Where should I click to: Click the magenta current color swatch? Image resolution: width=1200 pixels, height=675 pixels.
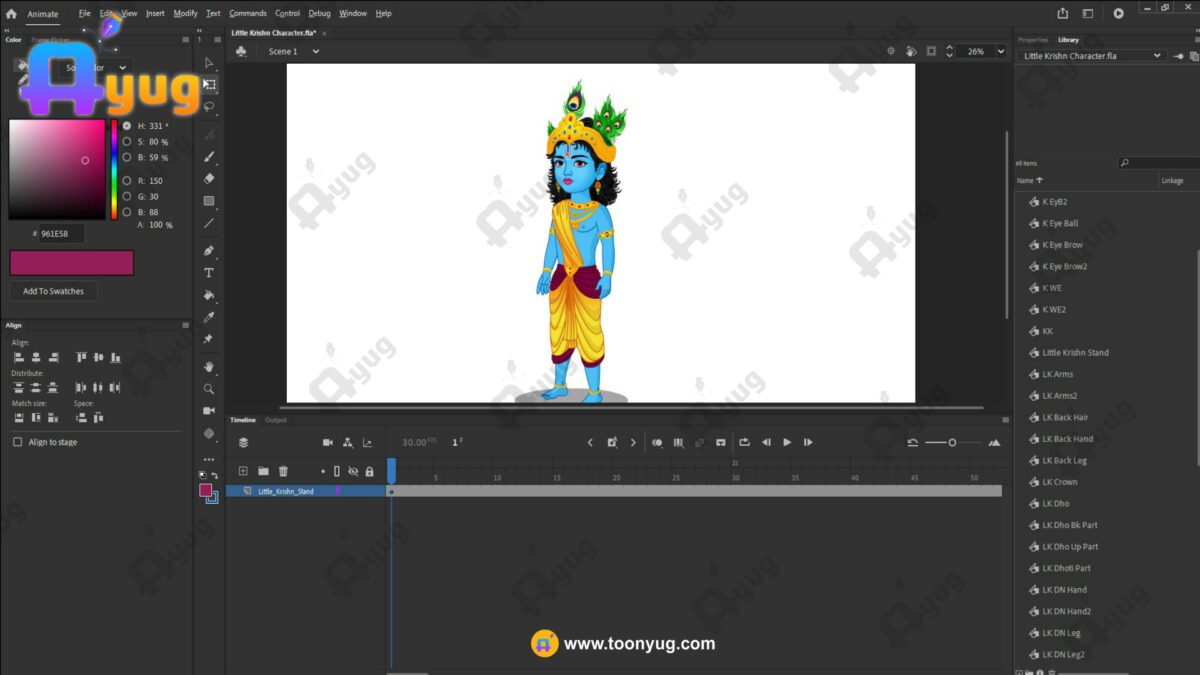pyautogui.click(x=71, y=263)
